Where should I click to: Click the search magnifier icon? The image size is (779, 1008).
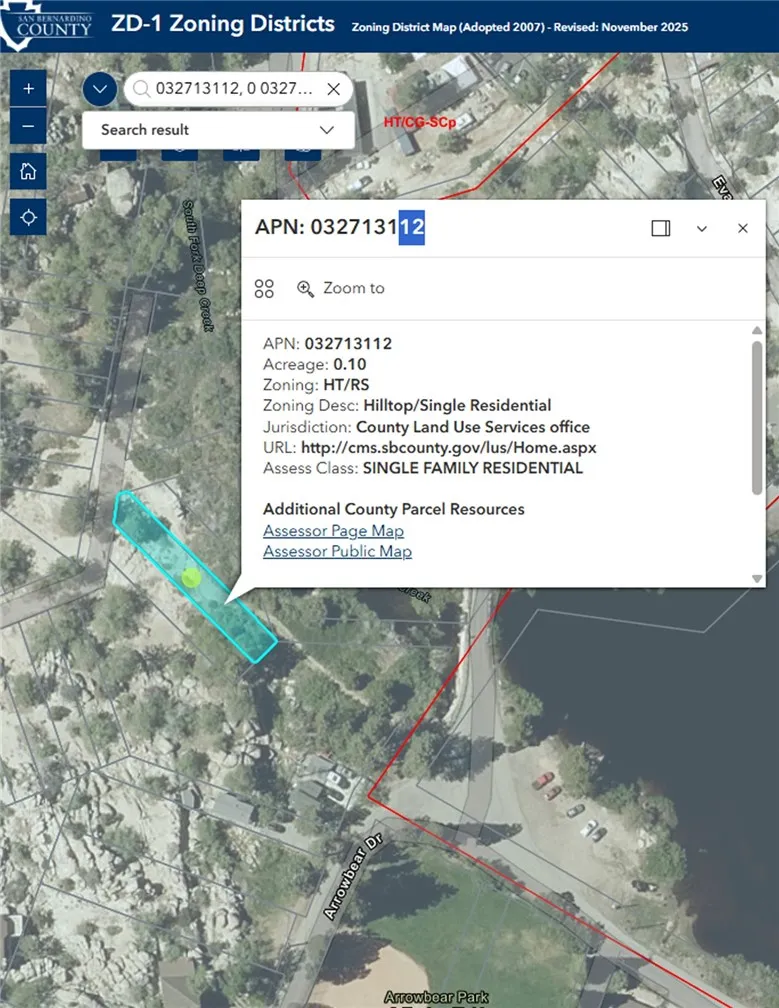(x=141, y=90)
